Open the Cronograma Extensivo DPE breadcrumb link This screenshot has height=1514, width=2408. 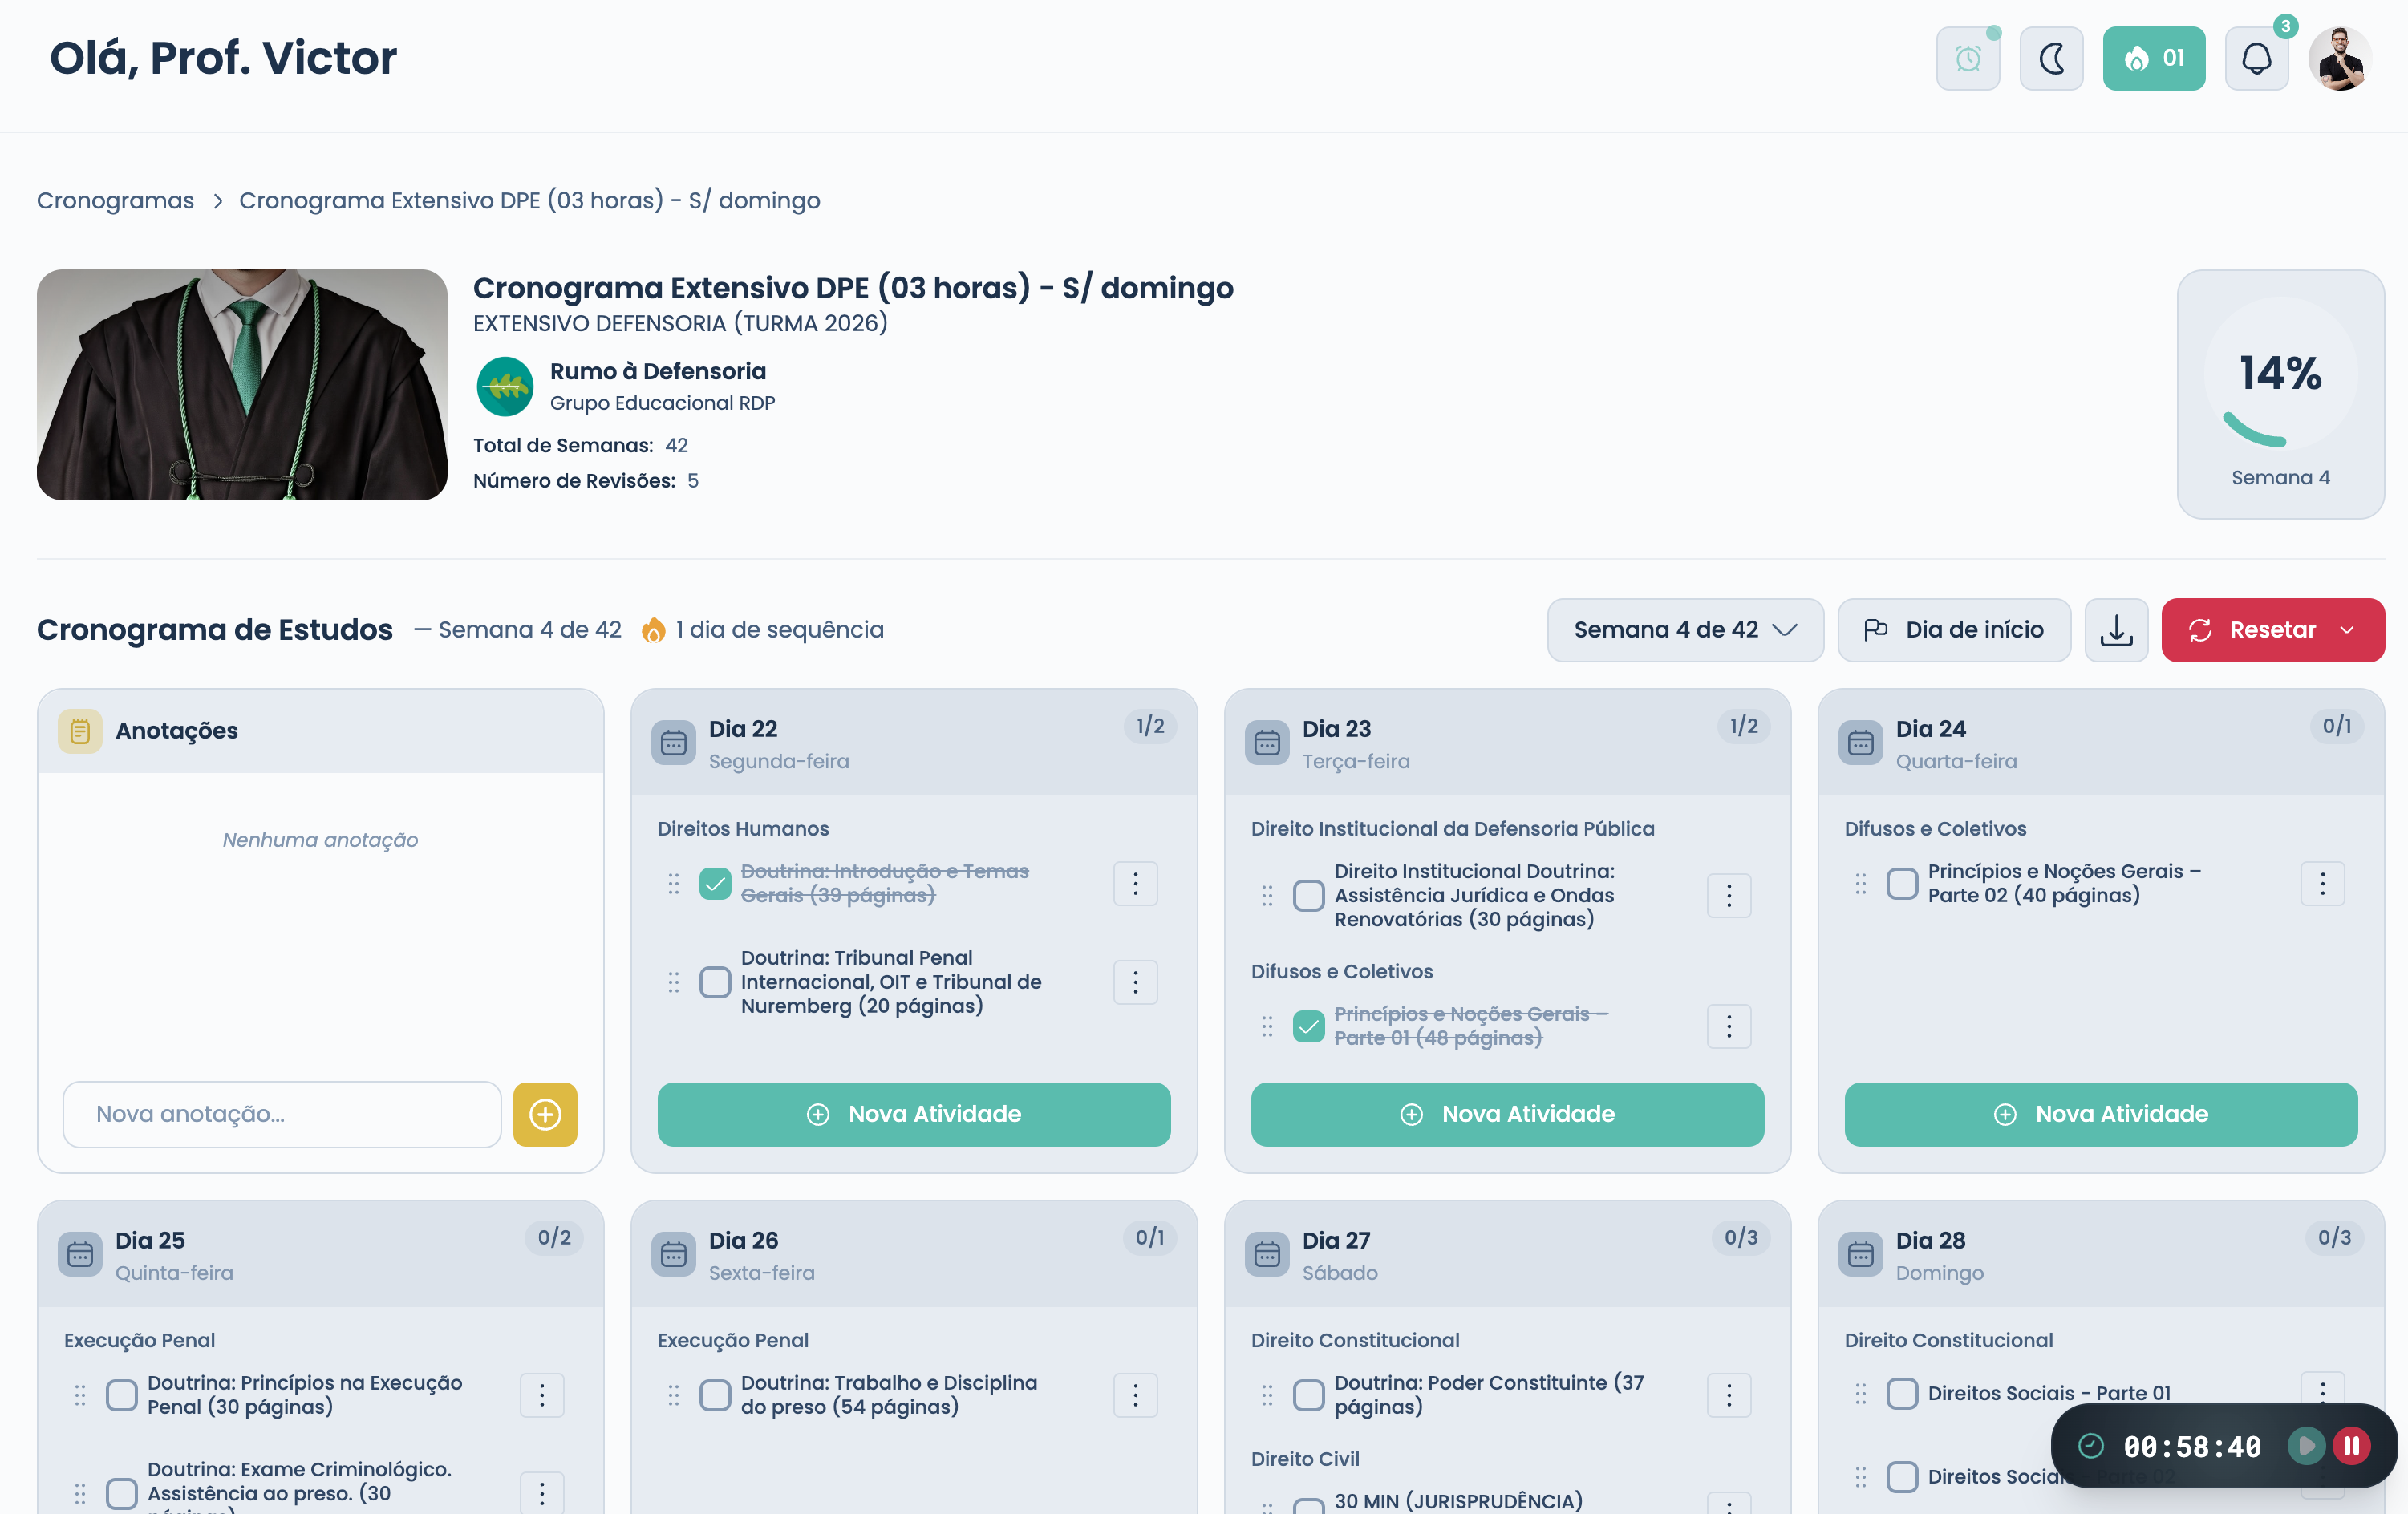[529, 200]
